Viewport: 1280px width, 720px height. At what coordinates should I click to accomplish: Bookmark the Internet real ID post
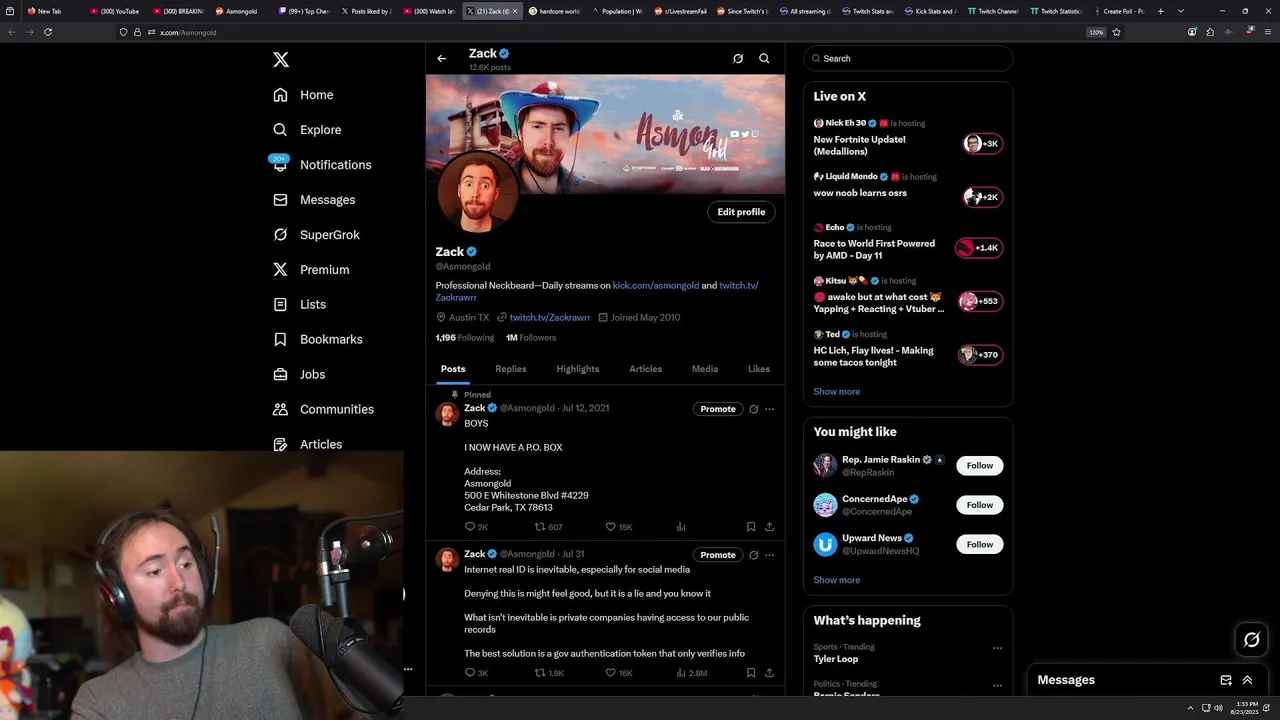tap(751, 673)
